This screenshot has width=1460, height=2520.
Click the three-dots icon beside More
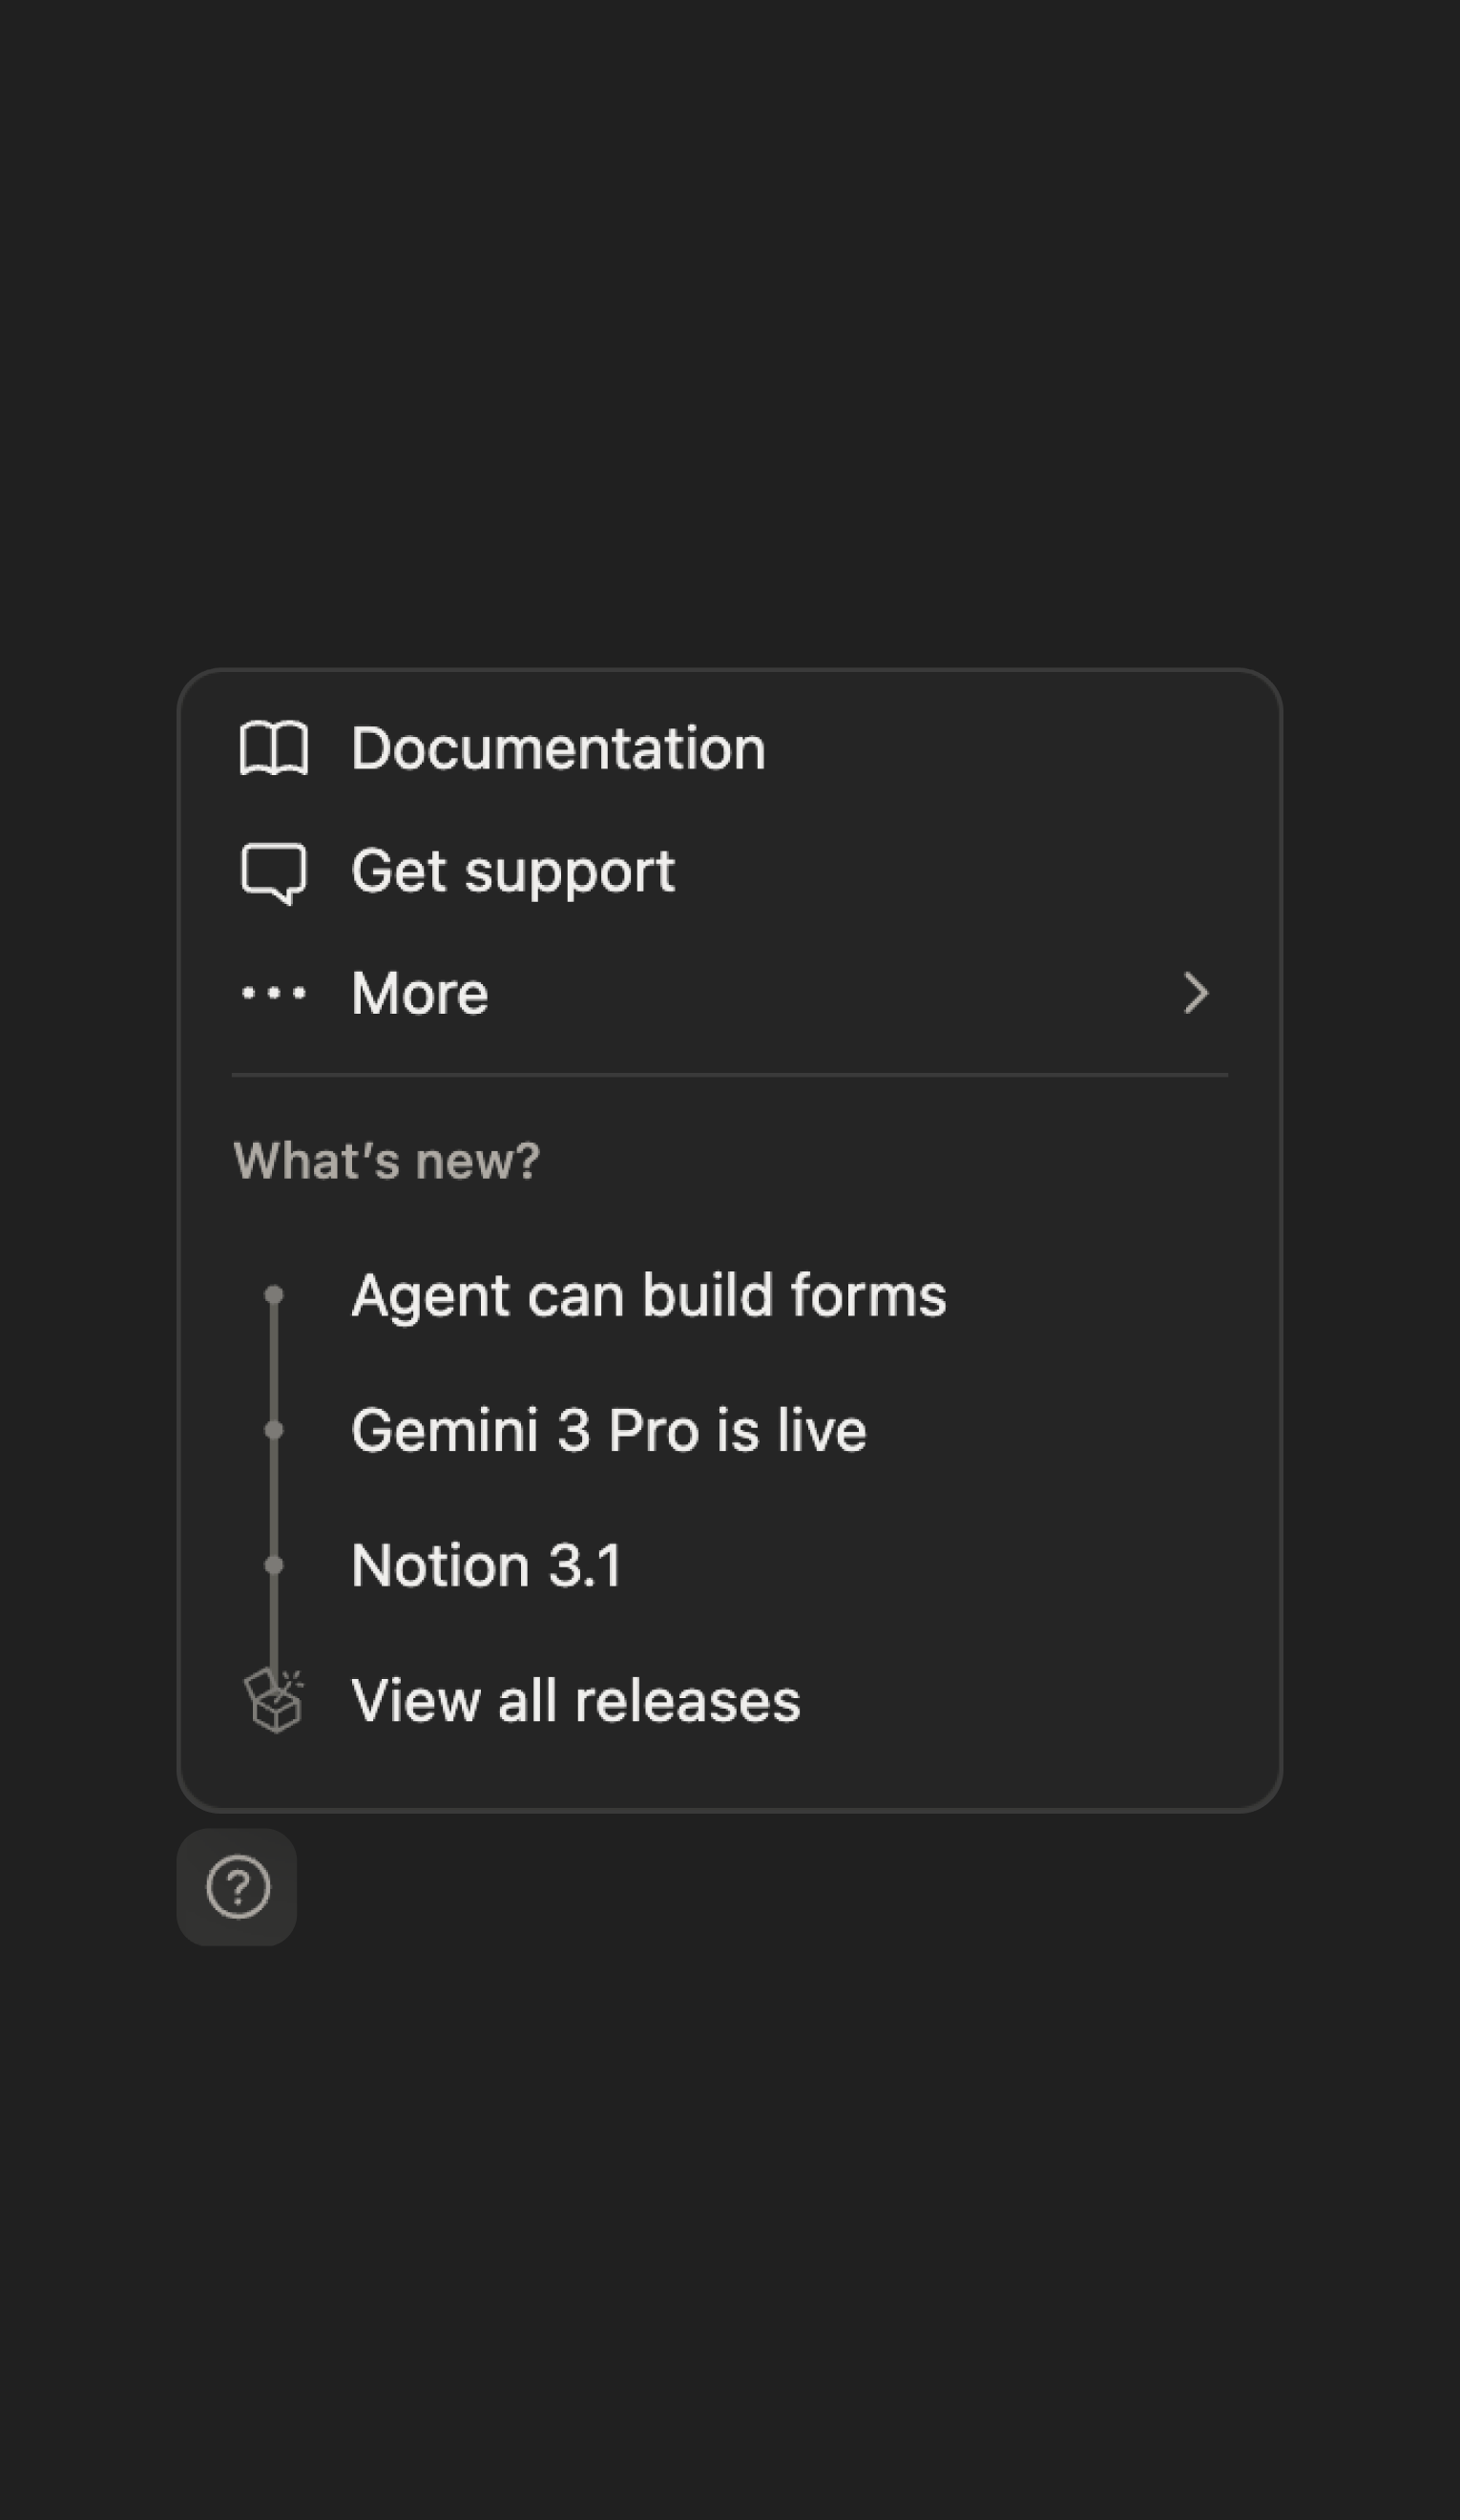273,993
